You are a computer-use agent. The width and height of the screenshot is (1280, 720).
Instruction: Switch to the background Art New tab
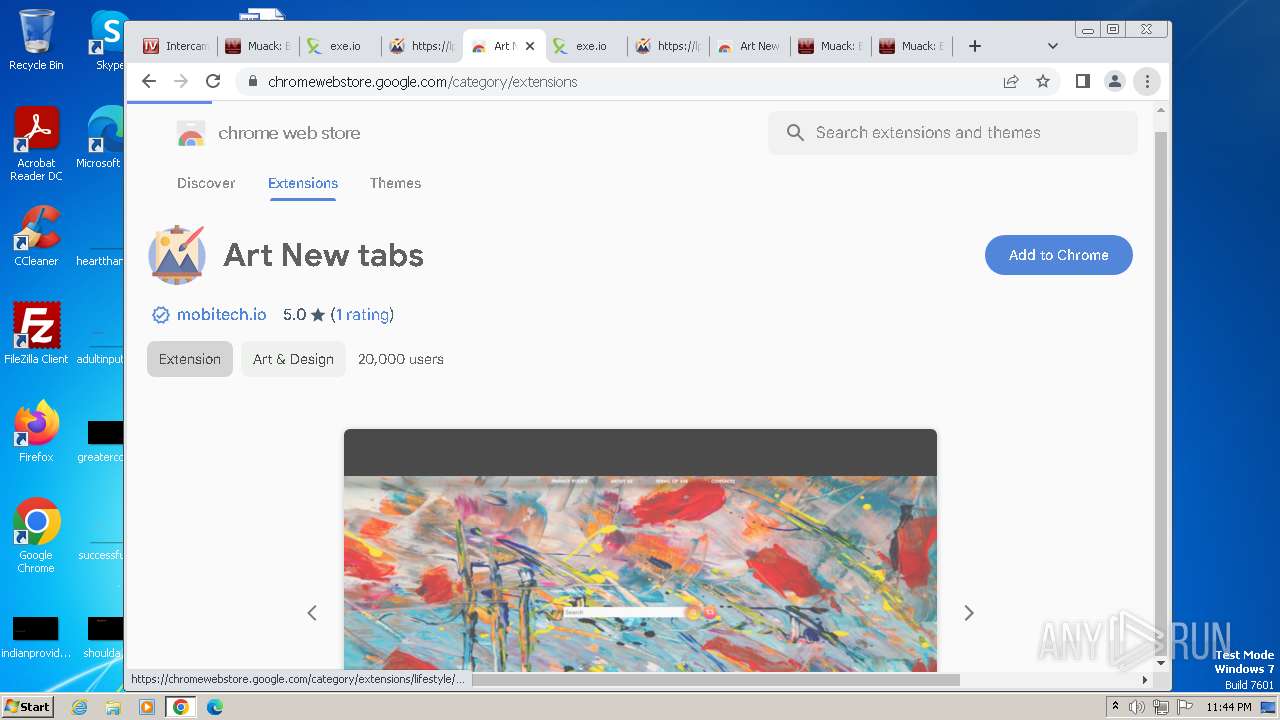click(x=750, y=46)
